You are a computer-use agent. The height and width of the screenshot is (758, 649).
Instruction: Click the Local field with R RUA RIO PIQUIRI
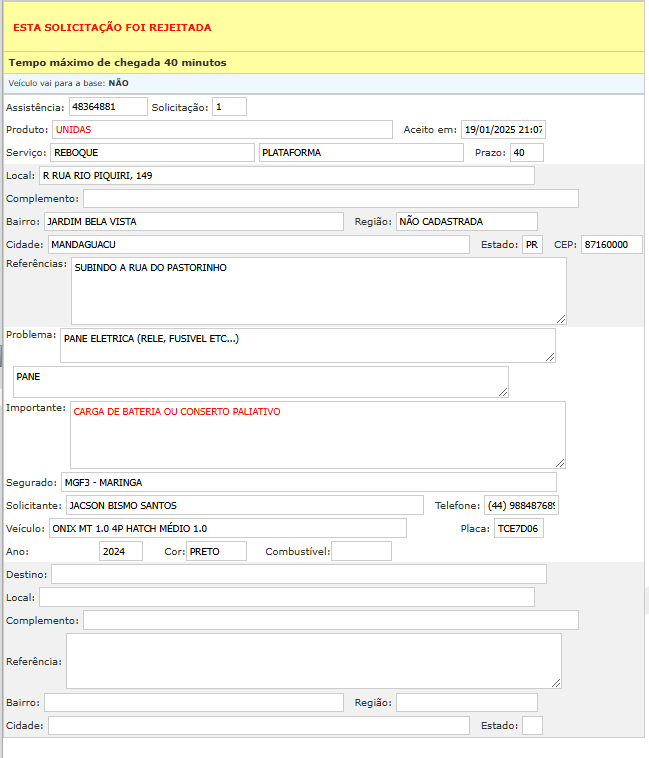point(286,176)
